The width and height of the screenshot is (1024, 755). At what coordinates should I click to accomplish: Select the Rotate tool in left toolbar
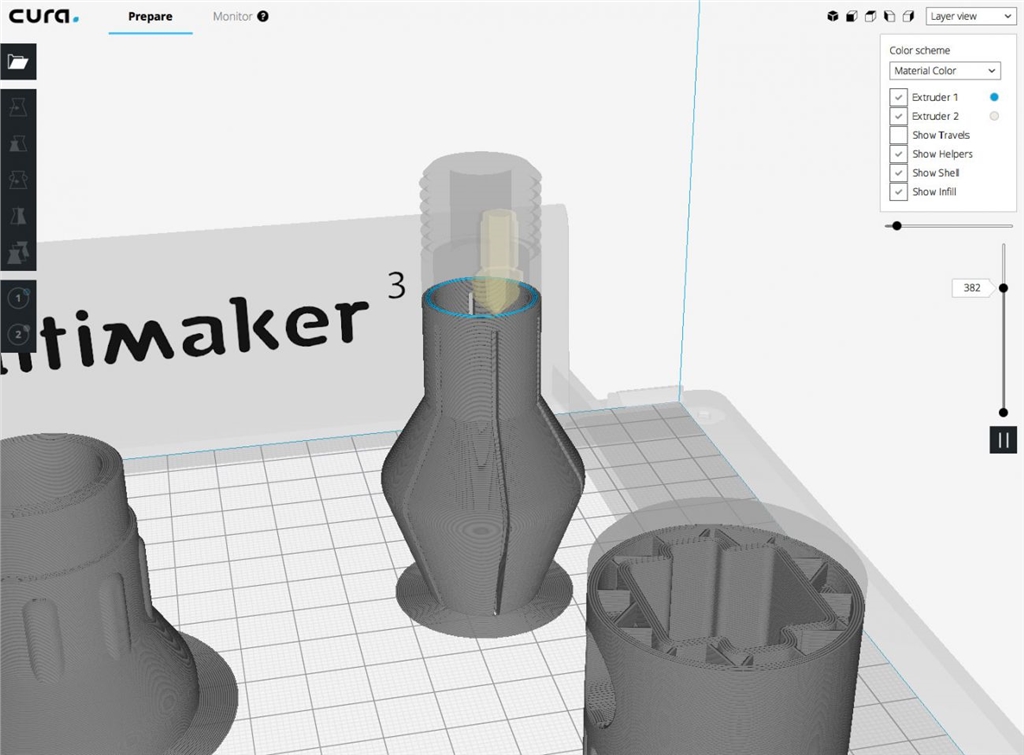(x=18, y=180)
